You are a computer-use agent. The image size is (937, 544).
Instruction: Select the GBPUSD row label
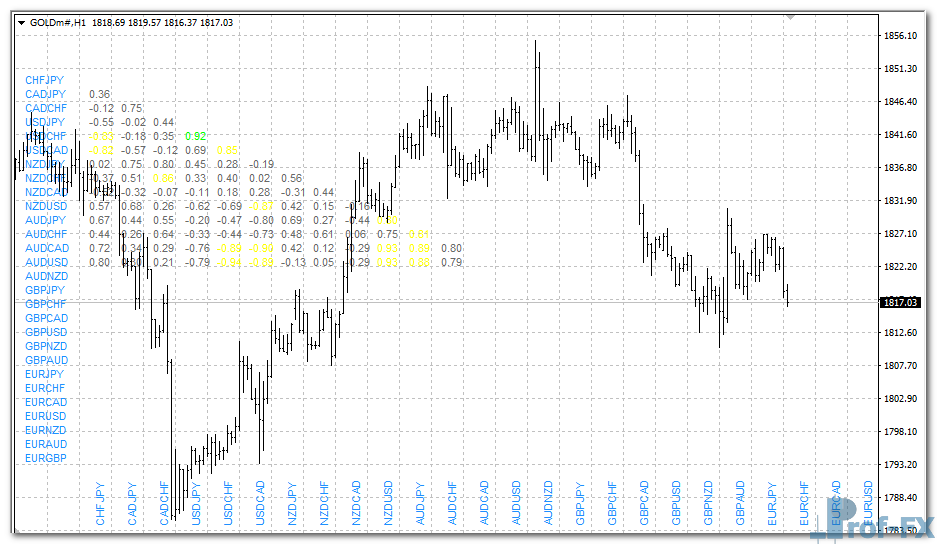click(46, 332)
